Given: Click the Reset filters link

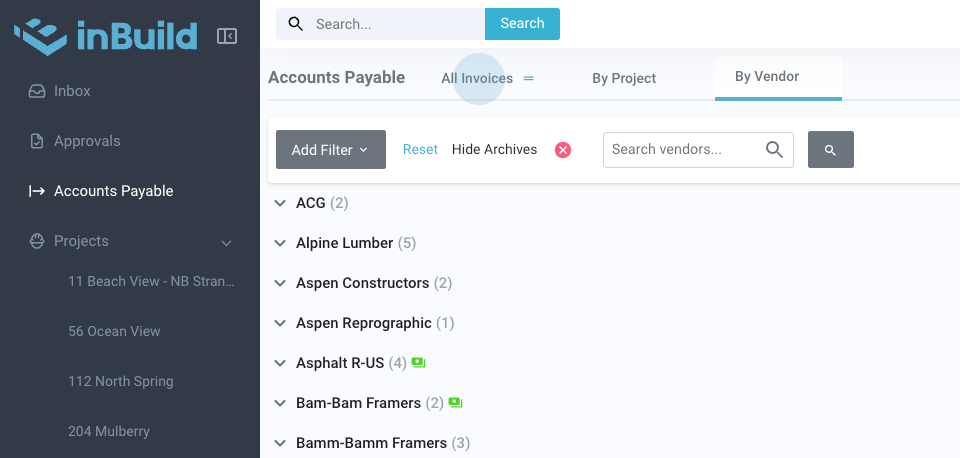Looking at the screenshot, I should point(420,150).
